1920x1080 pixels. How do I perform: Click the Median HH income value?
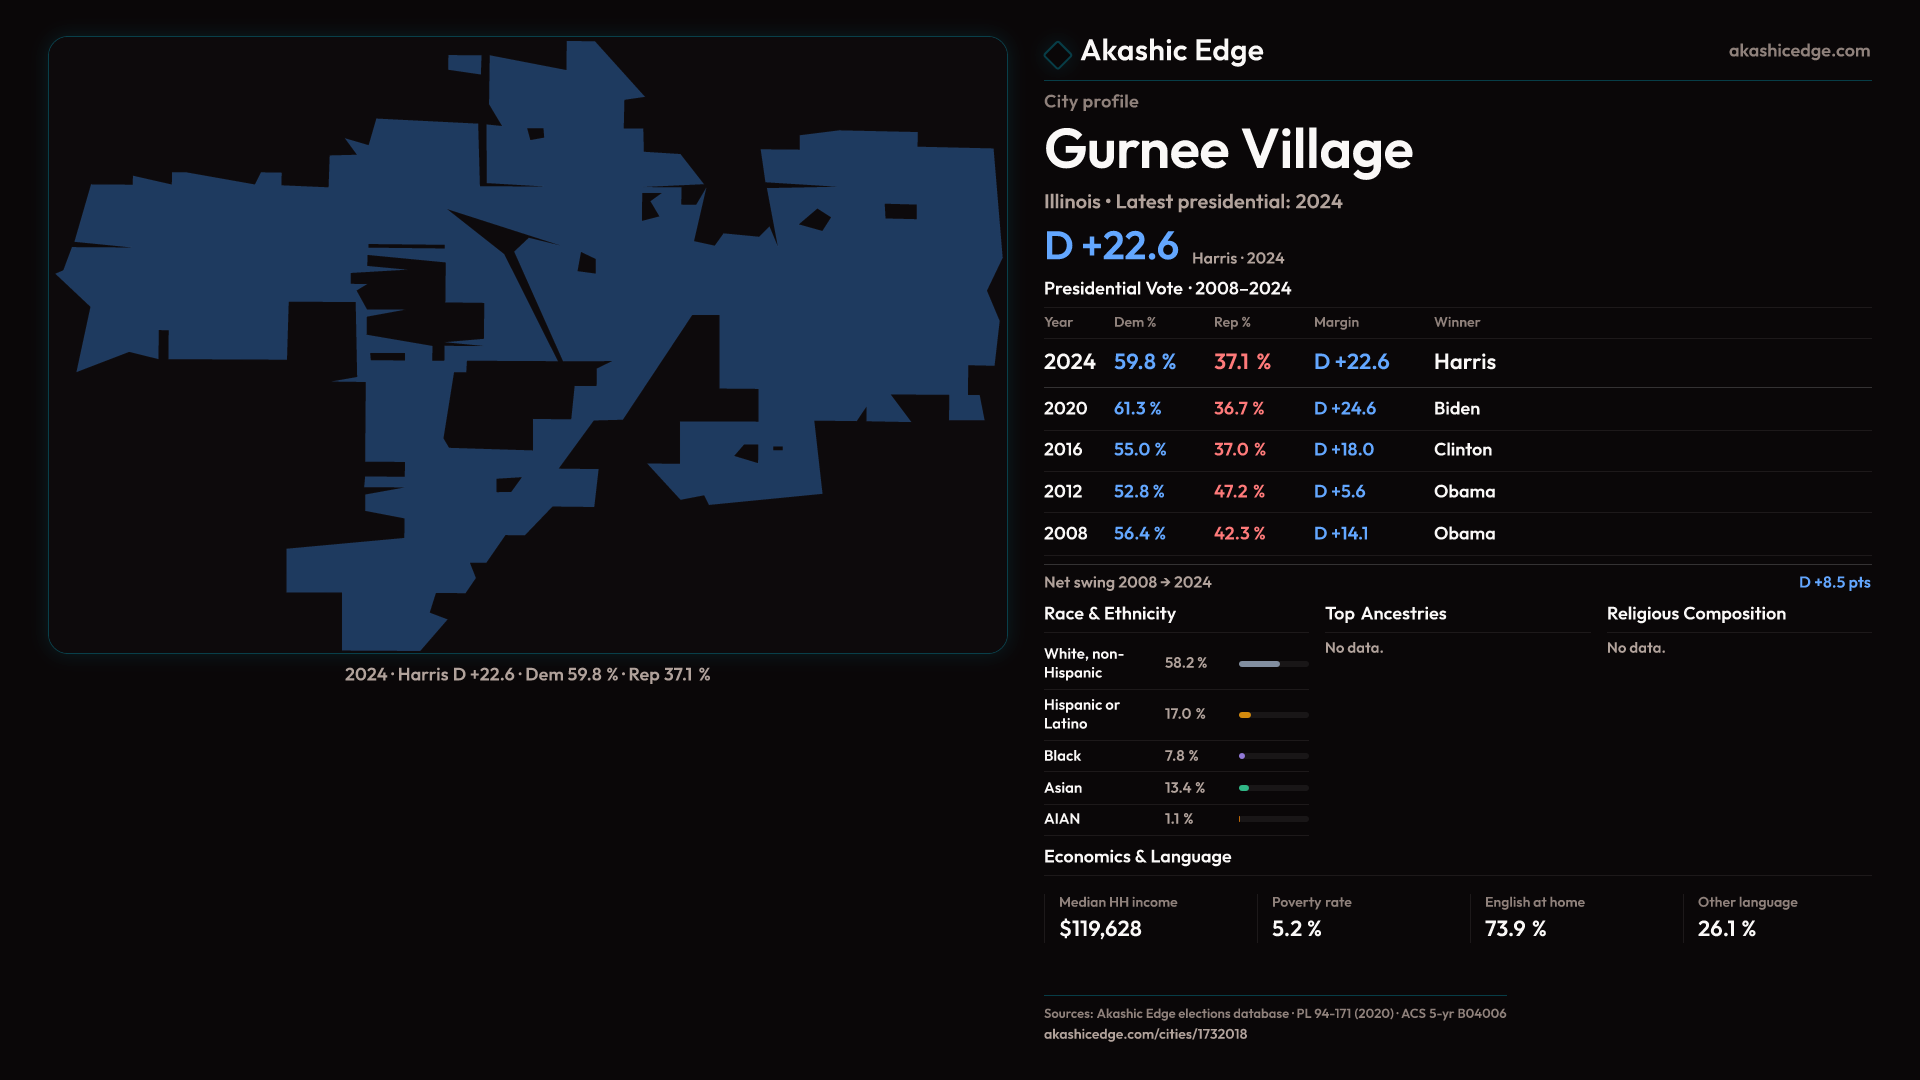coord(1100,929)
